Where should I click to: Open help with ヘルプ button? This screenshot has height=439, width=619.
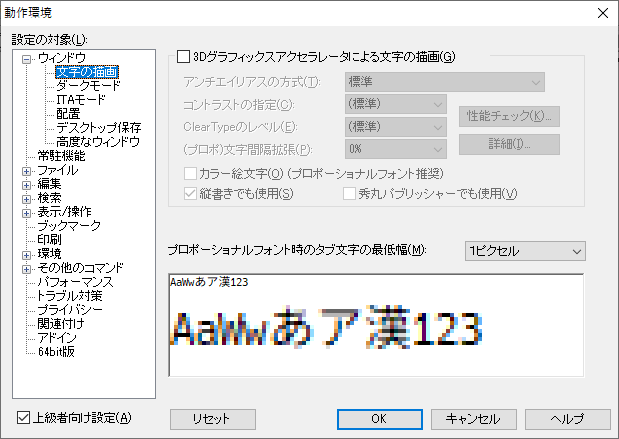567,418
